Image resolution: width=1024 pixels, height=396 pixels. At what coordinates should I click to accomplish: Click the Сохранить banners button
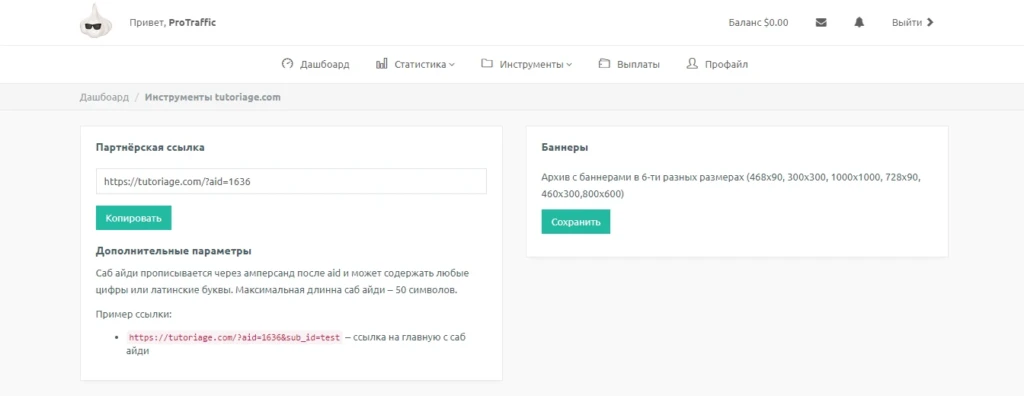(575, 222)
